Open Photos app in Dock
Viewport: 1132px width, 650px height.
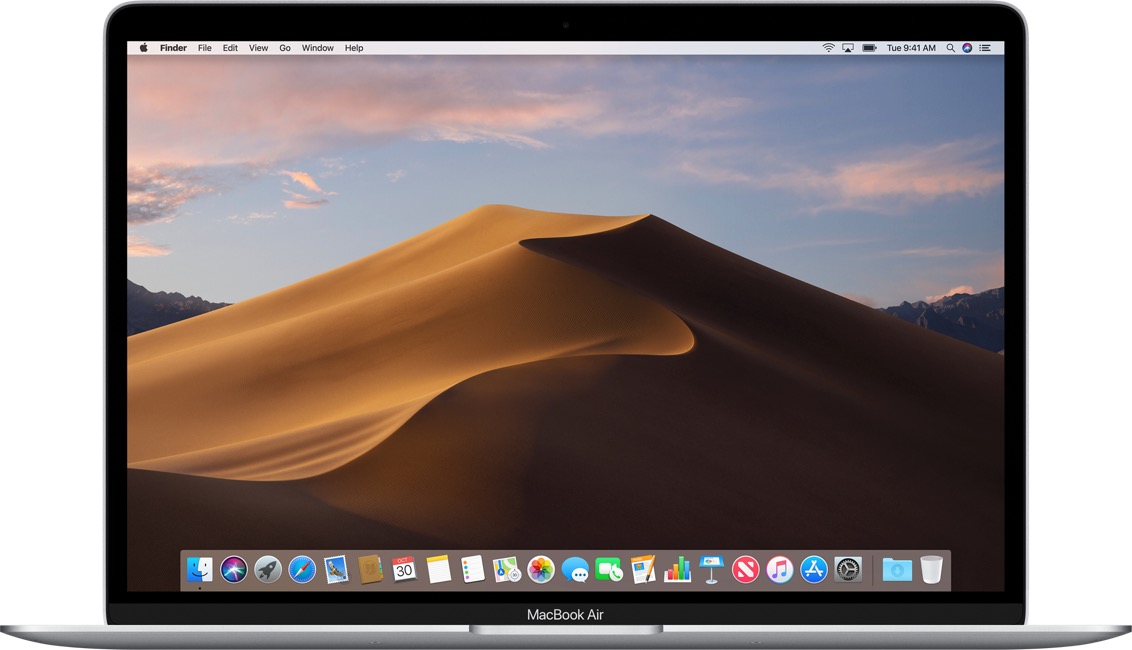[541, 570]
